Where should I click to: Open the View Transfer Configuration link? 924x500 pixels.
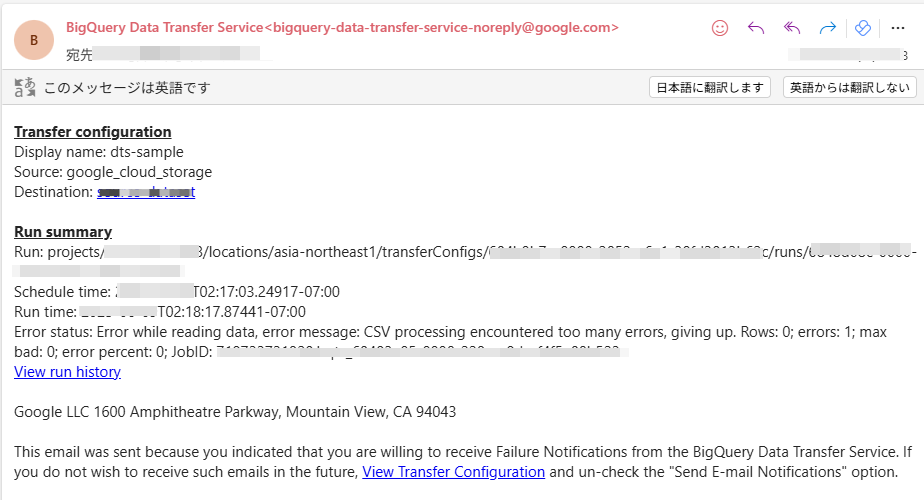(453, 472)
